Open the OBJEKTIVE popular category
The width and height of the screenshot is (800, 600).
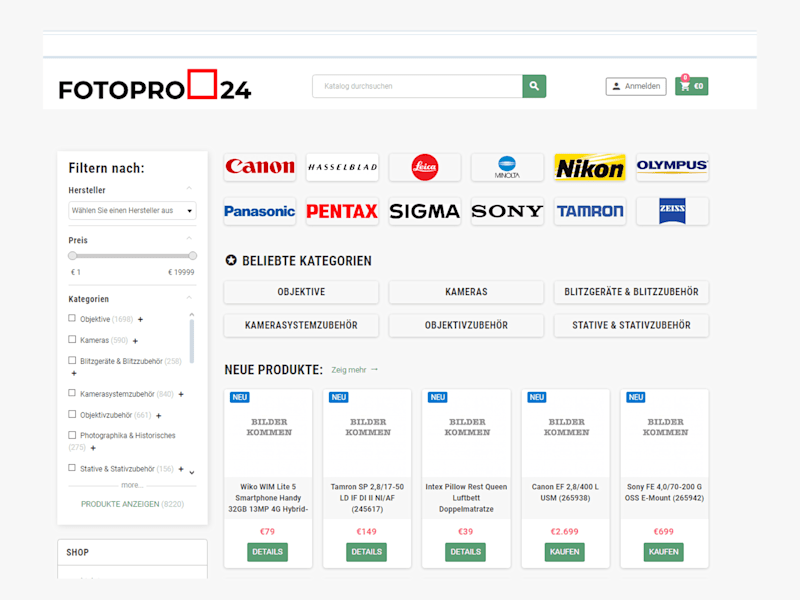click(x=301, y=292)
